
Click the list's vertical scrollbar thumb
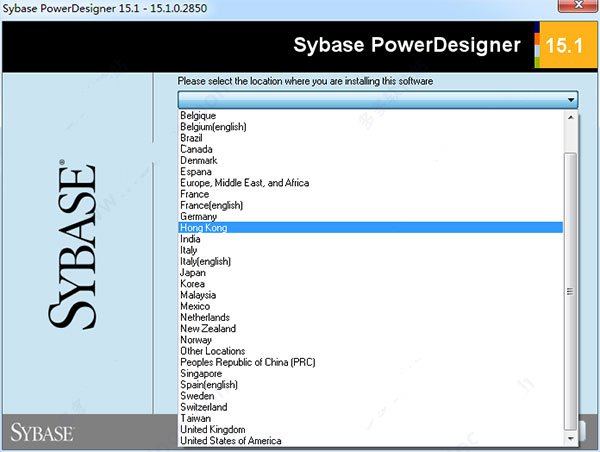(571, 292)
